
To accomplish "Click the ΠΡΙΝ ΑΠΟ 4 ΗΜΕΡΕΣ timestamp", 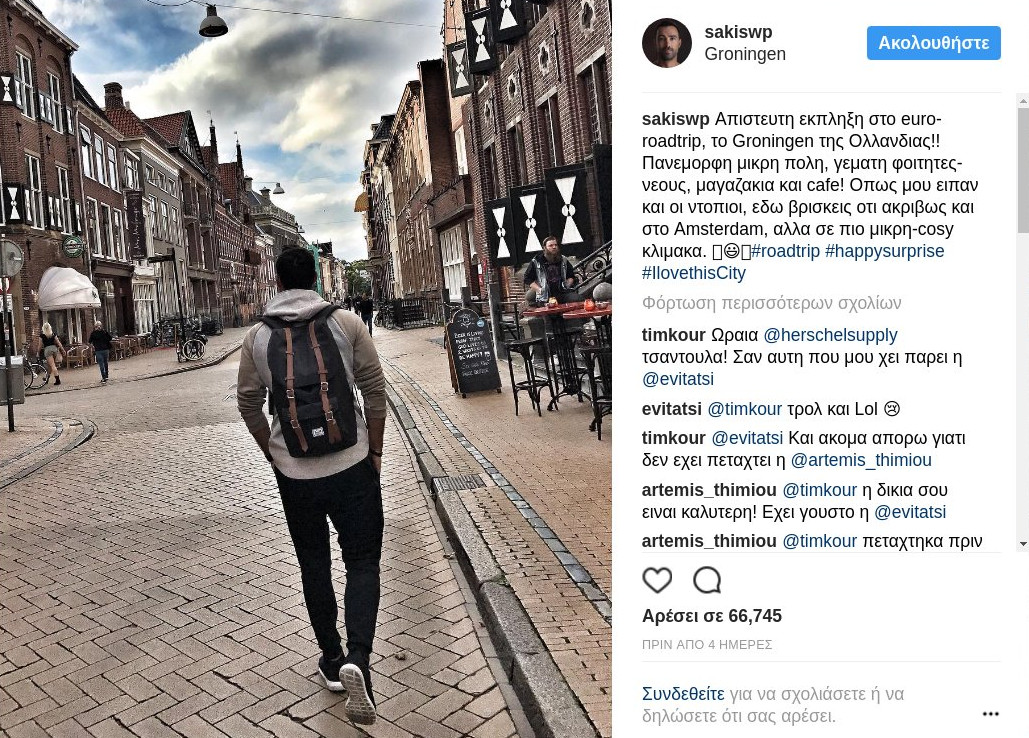I will pos(707,645).
